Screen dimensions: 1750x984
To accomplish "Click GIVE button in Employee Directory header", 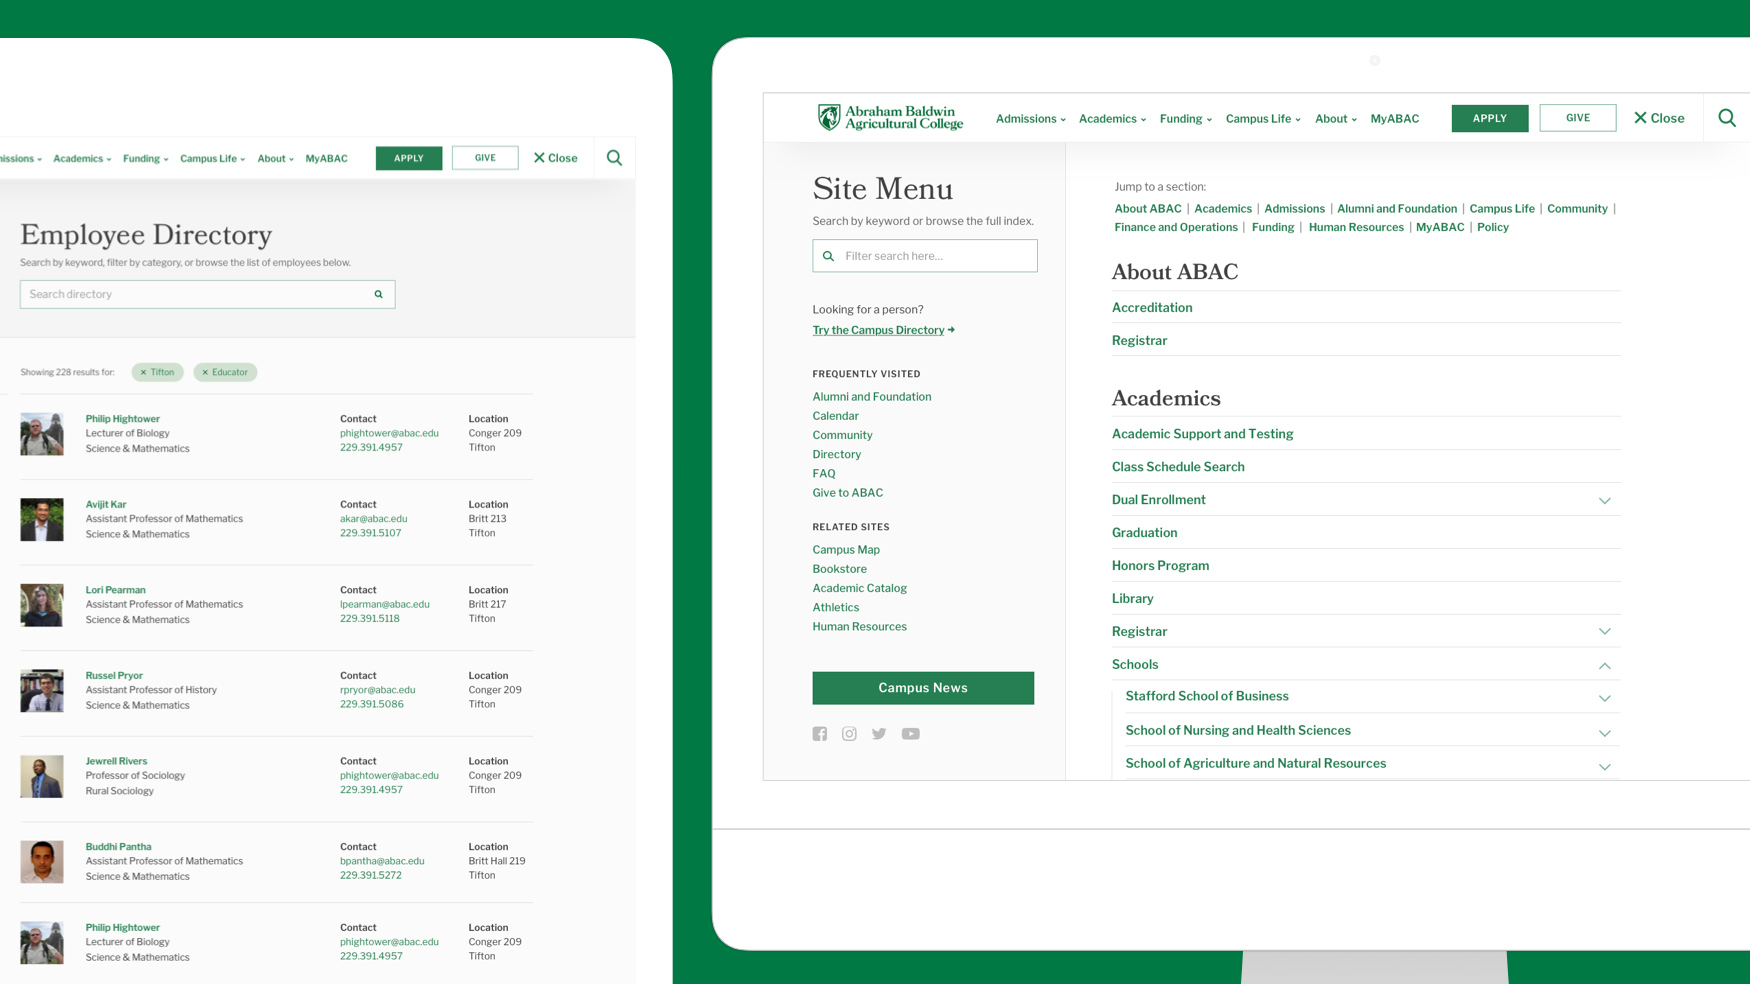I will coord(485,158).
